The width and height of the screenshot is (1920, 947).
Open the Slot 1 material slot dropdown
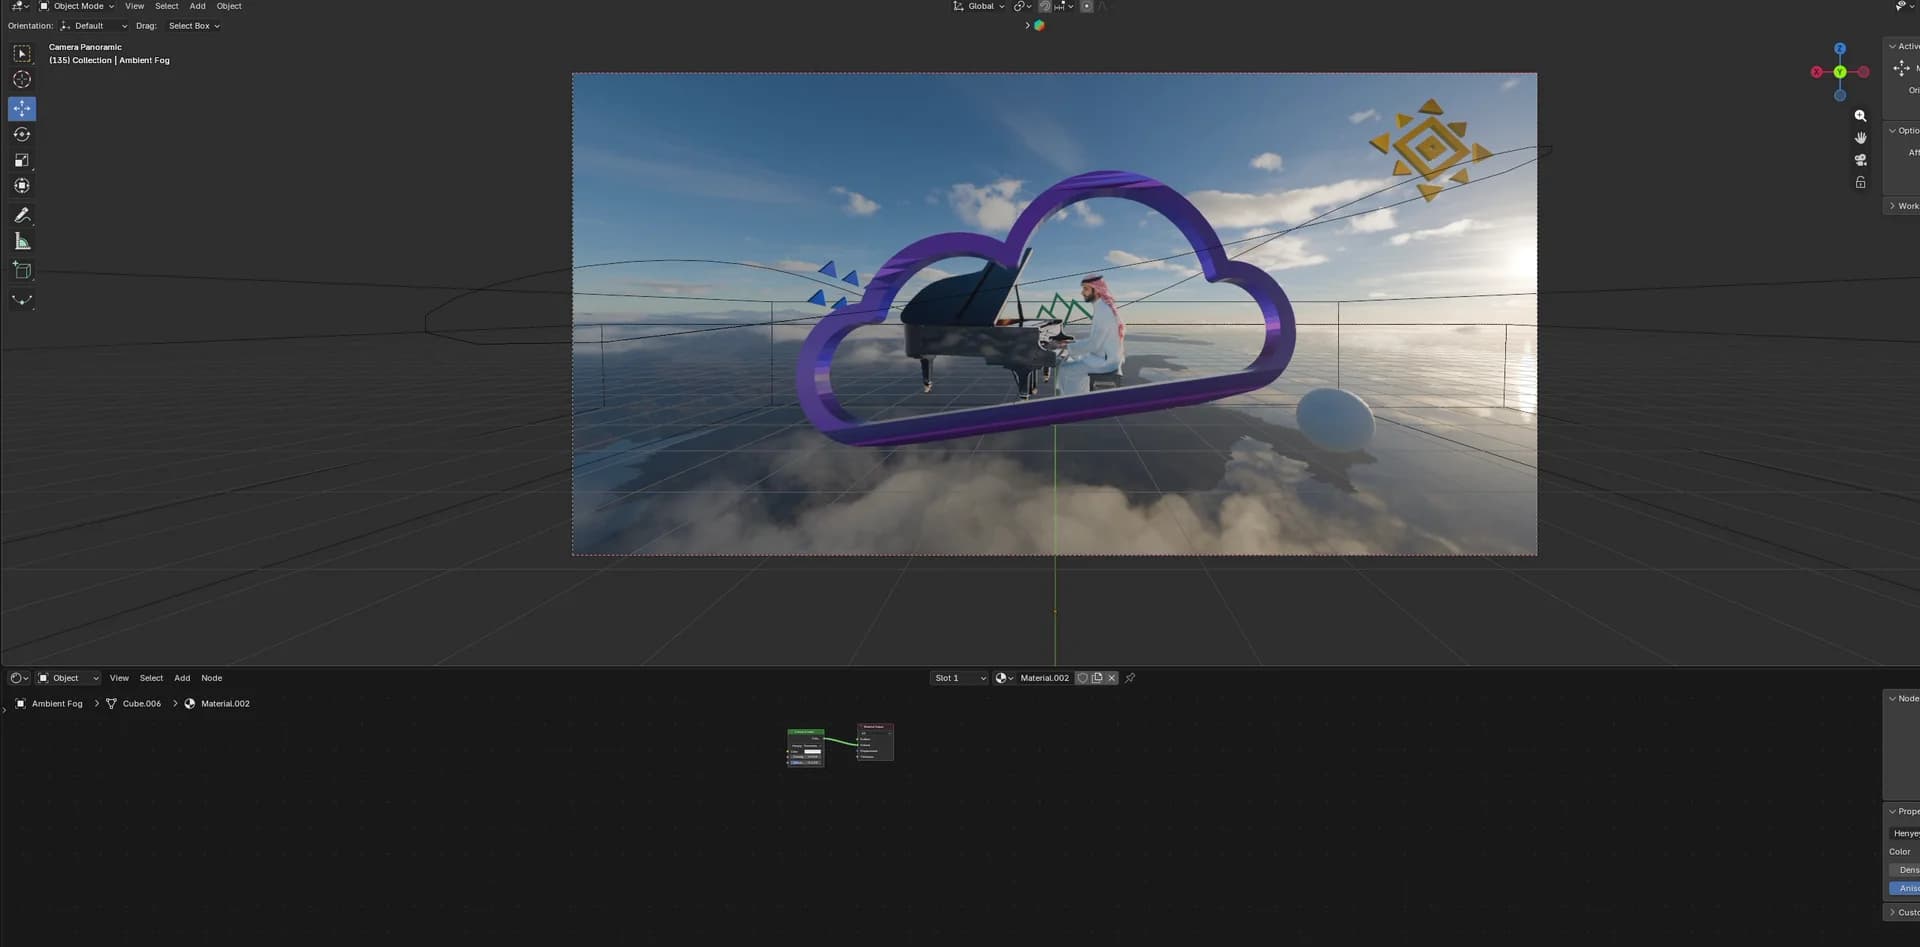[x=960, y=678]
